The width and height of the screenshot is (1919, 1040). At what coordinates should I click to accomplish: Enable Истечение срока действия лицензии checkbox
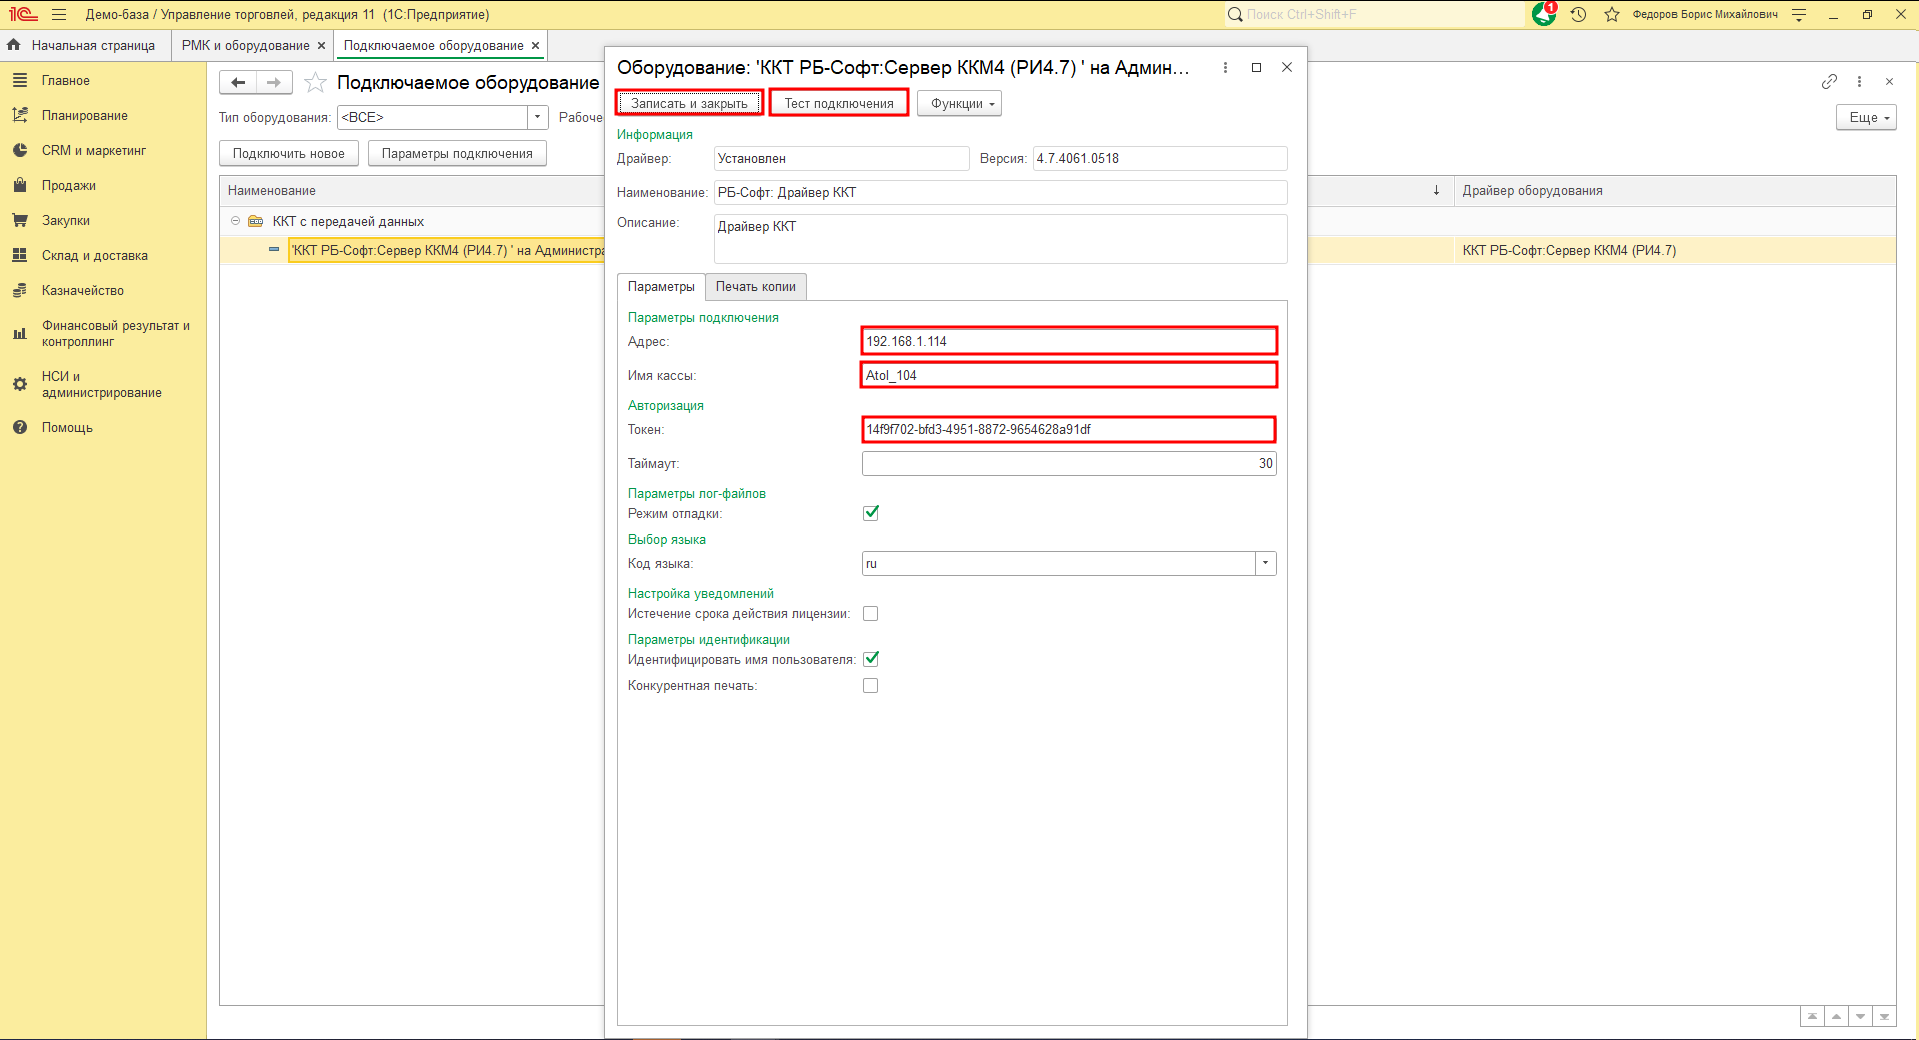(871, 614)
